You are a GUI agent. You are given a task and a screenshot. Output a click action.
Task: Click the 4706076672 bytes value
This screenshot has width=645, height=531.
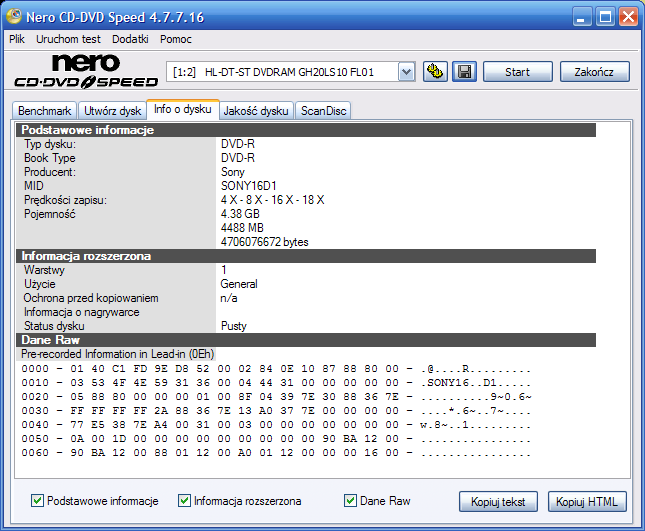264,242
